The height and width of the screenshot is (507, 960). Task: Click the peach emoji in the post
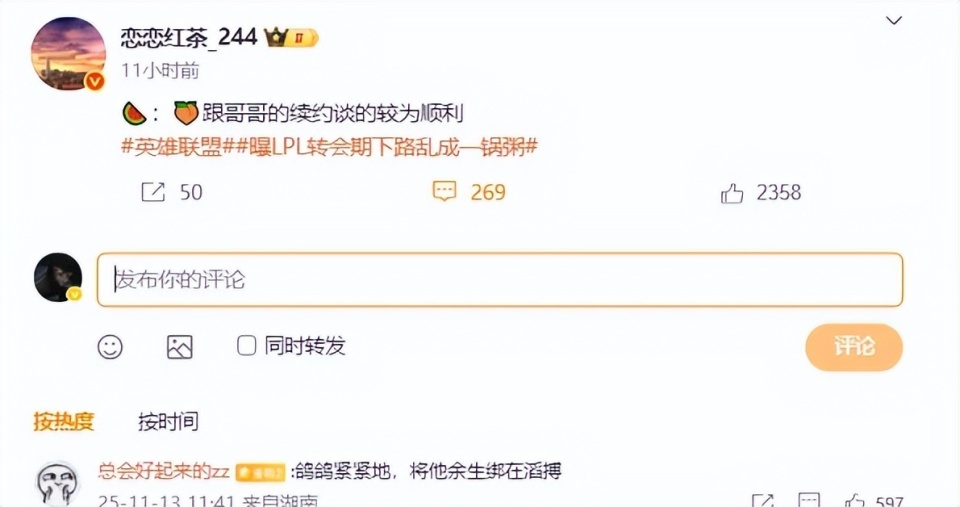(x=186, y=114)
